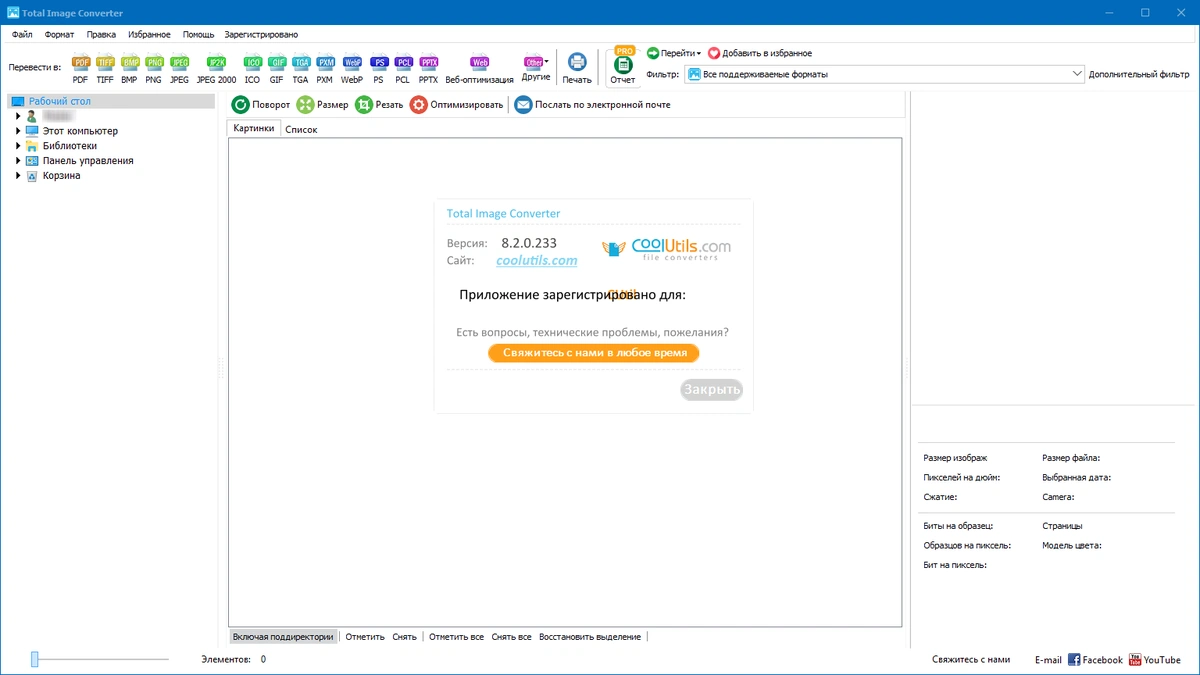This screenshot has height=675, width=1200.
Task: Open Другие formats dropdown
Action: 536,68
